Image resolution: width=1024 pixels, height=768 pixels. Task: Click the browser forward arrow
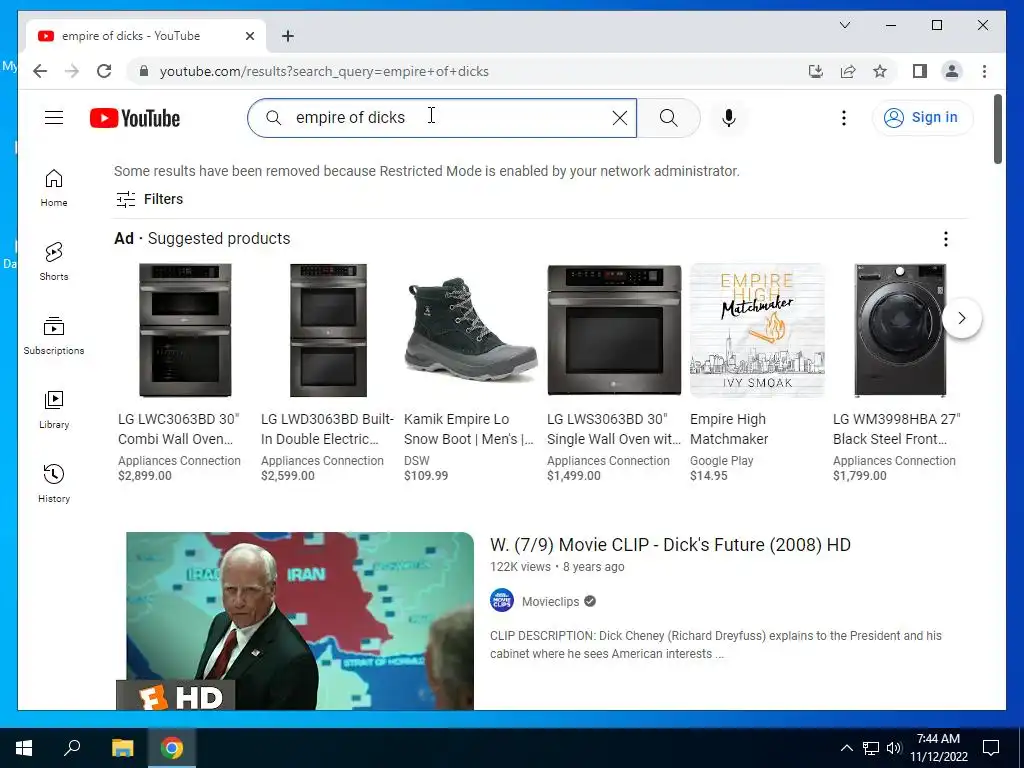point(72,71)
